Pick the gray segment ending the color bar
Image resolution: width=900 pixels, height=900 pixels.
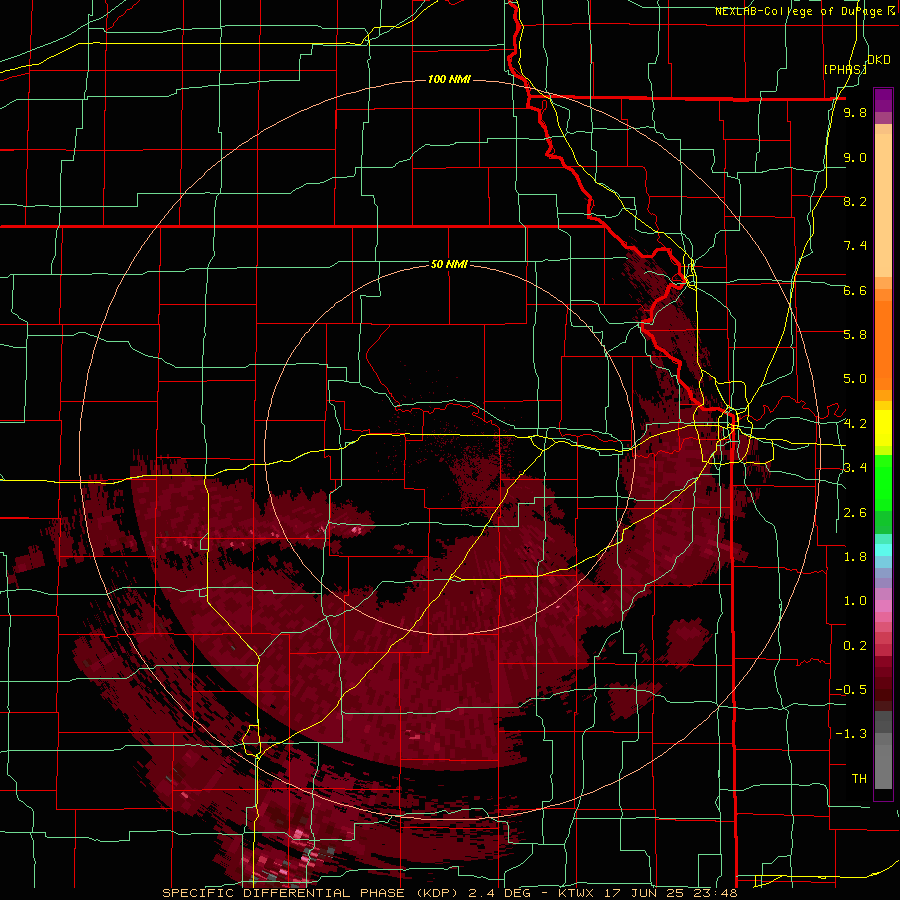point(883,769)
